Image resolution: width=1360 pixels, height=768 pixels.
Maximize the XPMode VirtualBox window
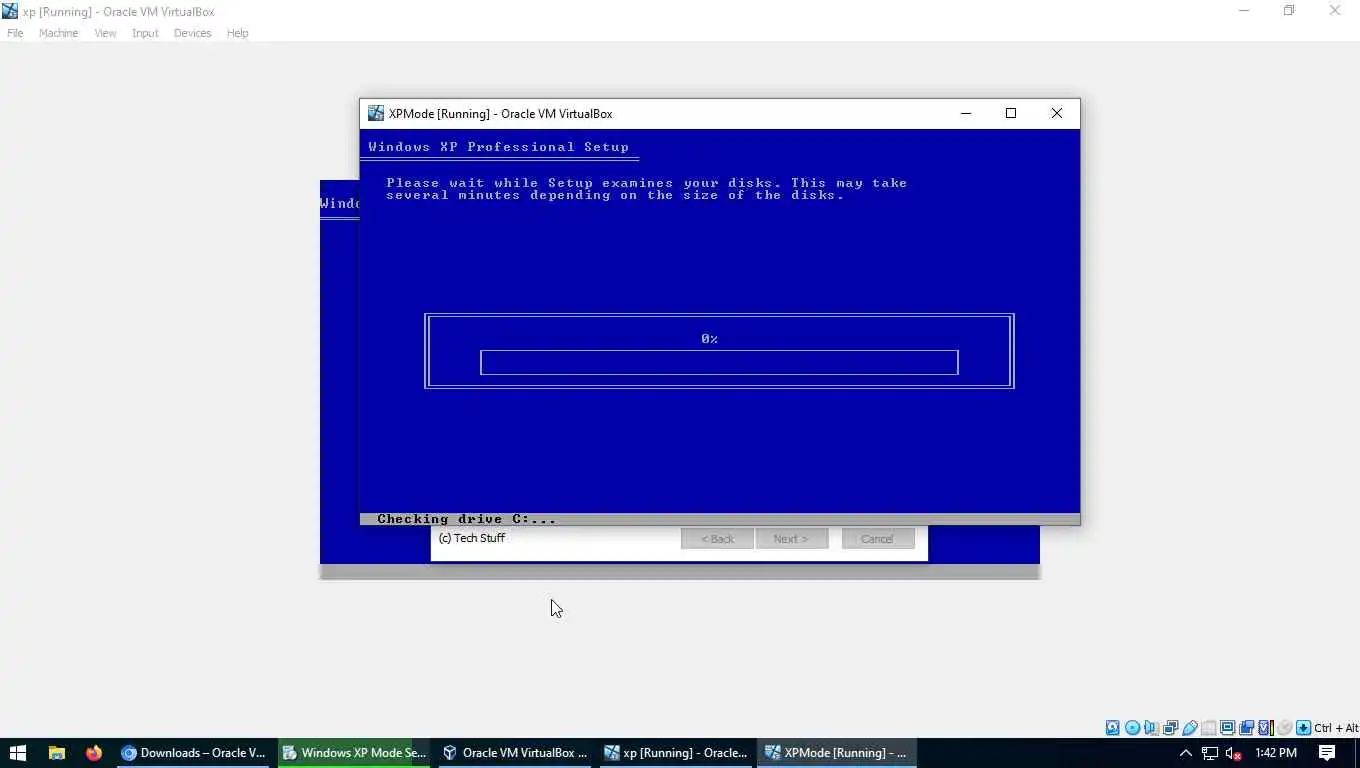tap(1011, 113)
